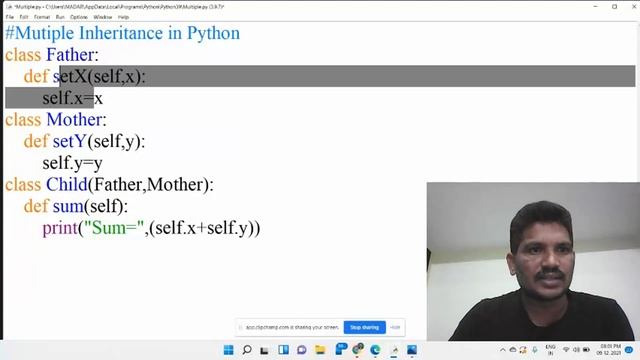
Task: Open the Run menu
Action: [60, 17]
